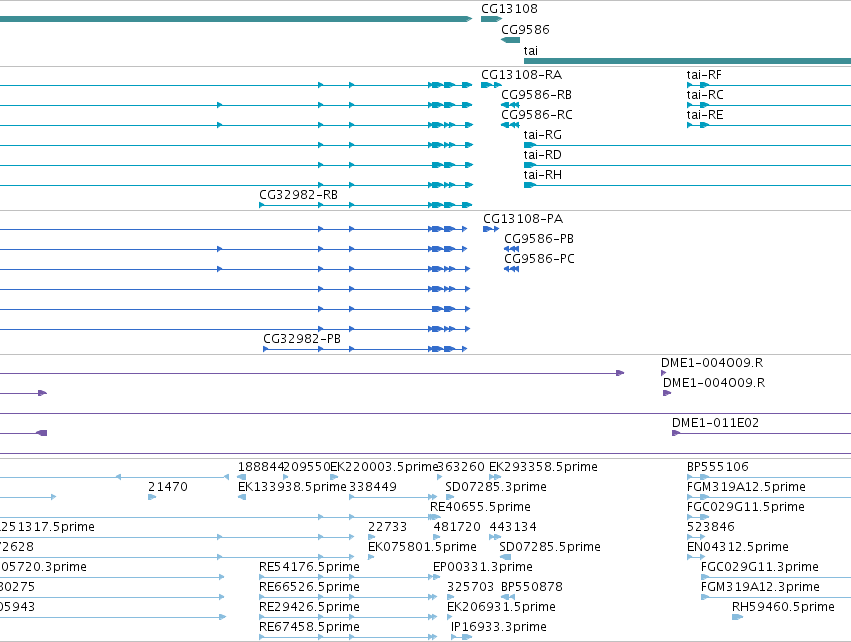Click the RE29426.5prime EST label
This screenshot has height=642, width=851.
[309, 607]
